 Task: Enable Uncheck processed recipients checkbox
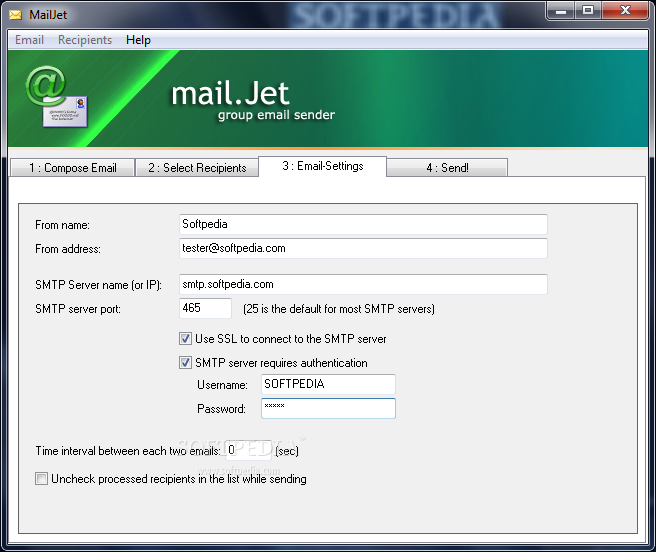tap(41, 478)
